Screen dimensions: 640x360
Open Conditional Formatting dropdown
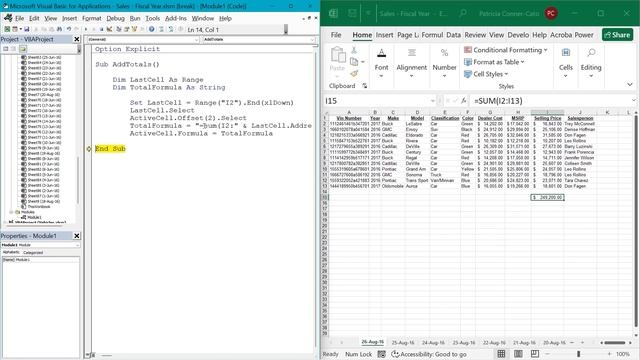(x=506, y=50)
